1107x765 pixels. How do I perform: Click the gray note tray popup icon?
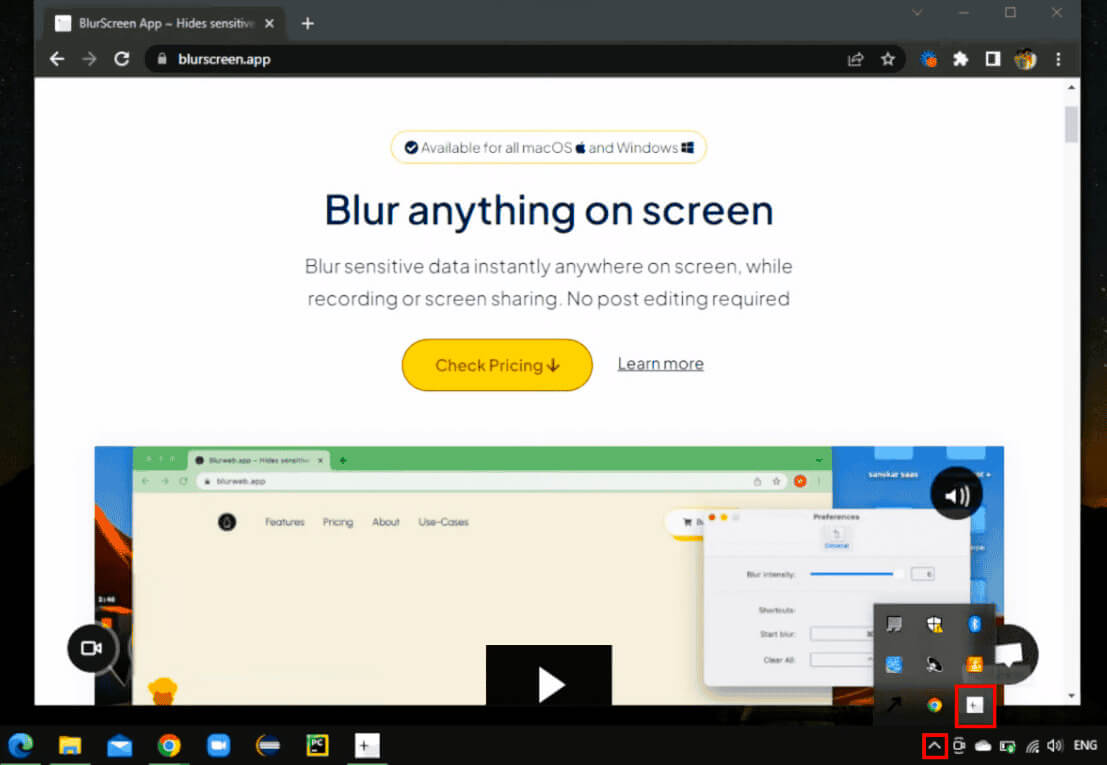[894, 625]
